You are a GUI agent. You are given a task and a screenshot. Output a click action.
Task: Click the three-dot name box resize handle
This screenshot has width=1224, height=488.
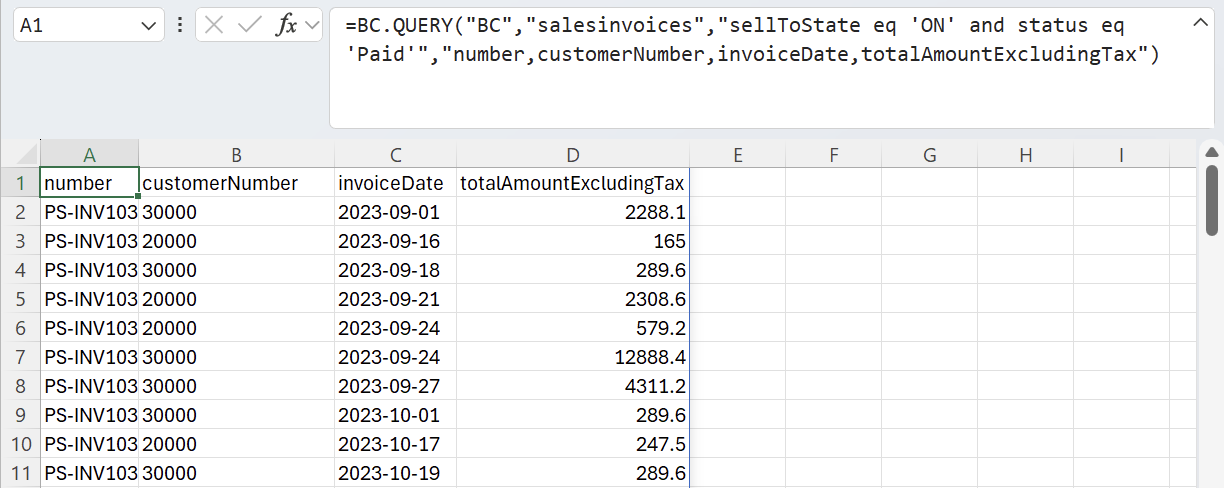click(179, 26)
